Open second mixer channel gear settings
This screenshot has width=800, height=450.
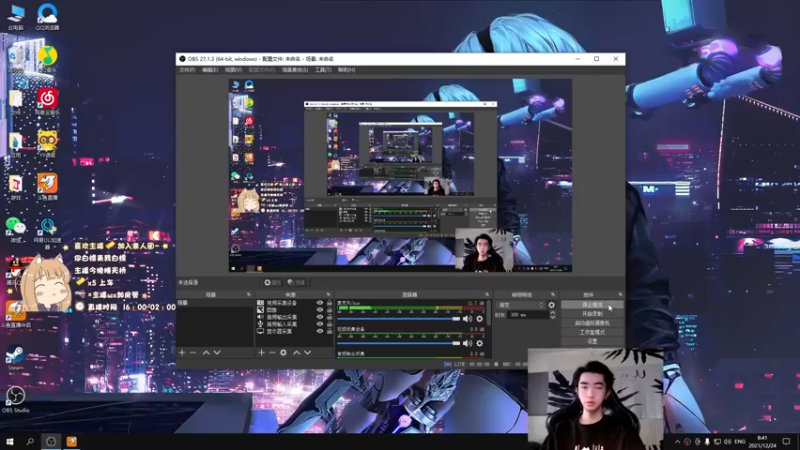point(480,343)
